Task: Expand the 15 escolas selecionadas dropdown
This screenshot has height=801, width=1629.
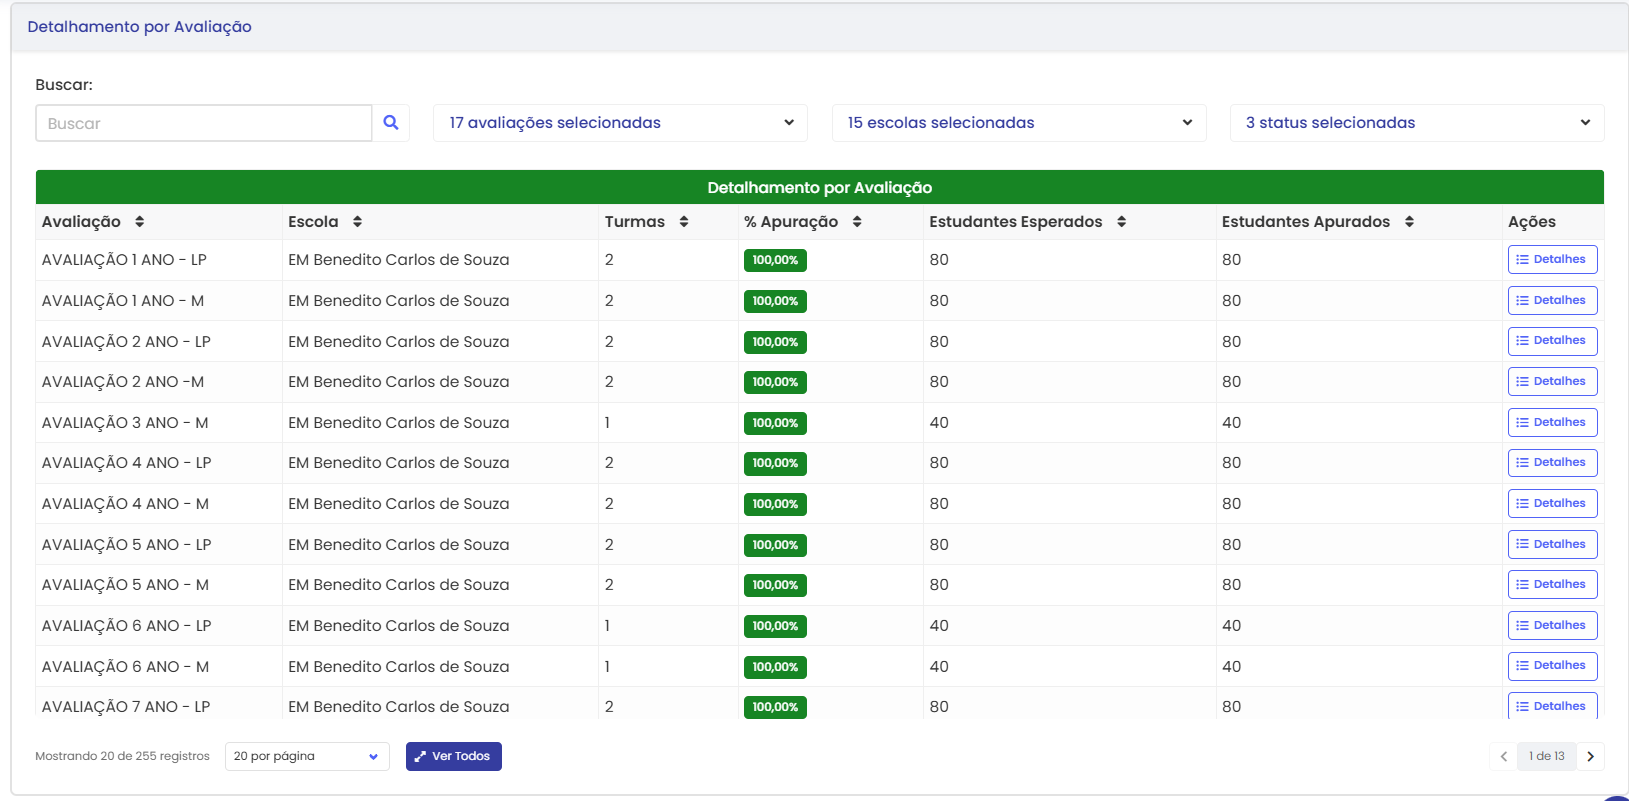Action: coord(1019,123)
